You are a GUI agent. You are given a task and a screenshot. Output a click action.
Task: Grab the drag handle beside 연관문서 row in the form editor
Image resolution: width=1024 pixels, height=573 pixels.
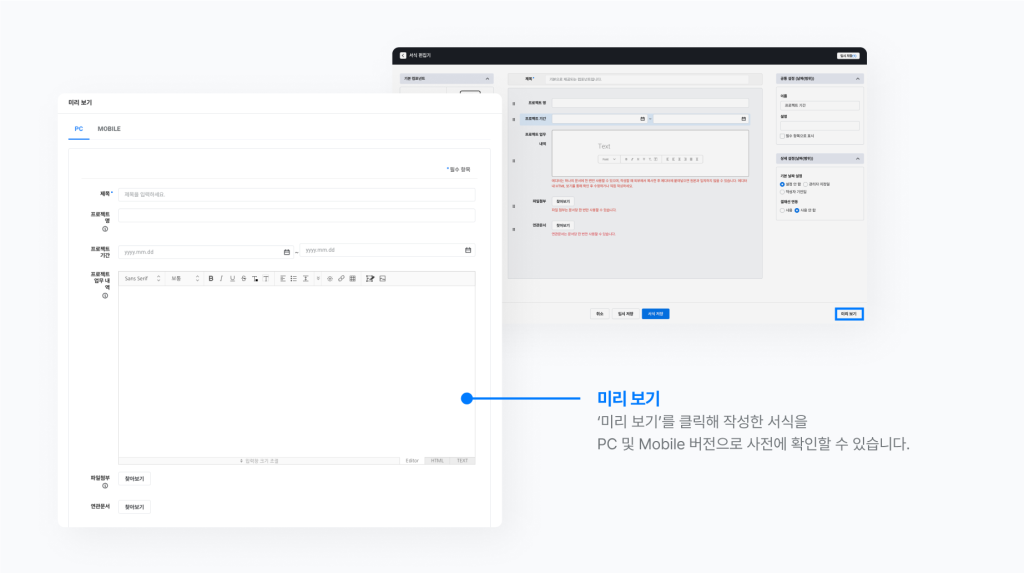pyautogui.click(x=514, y=229)
